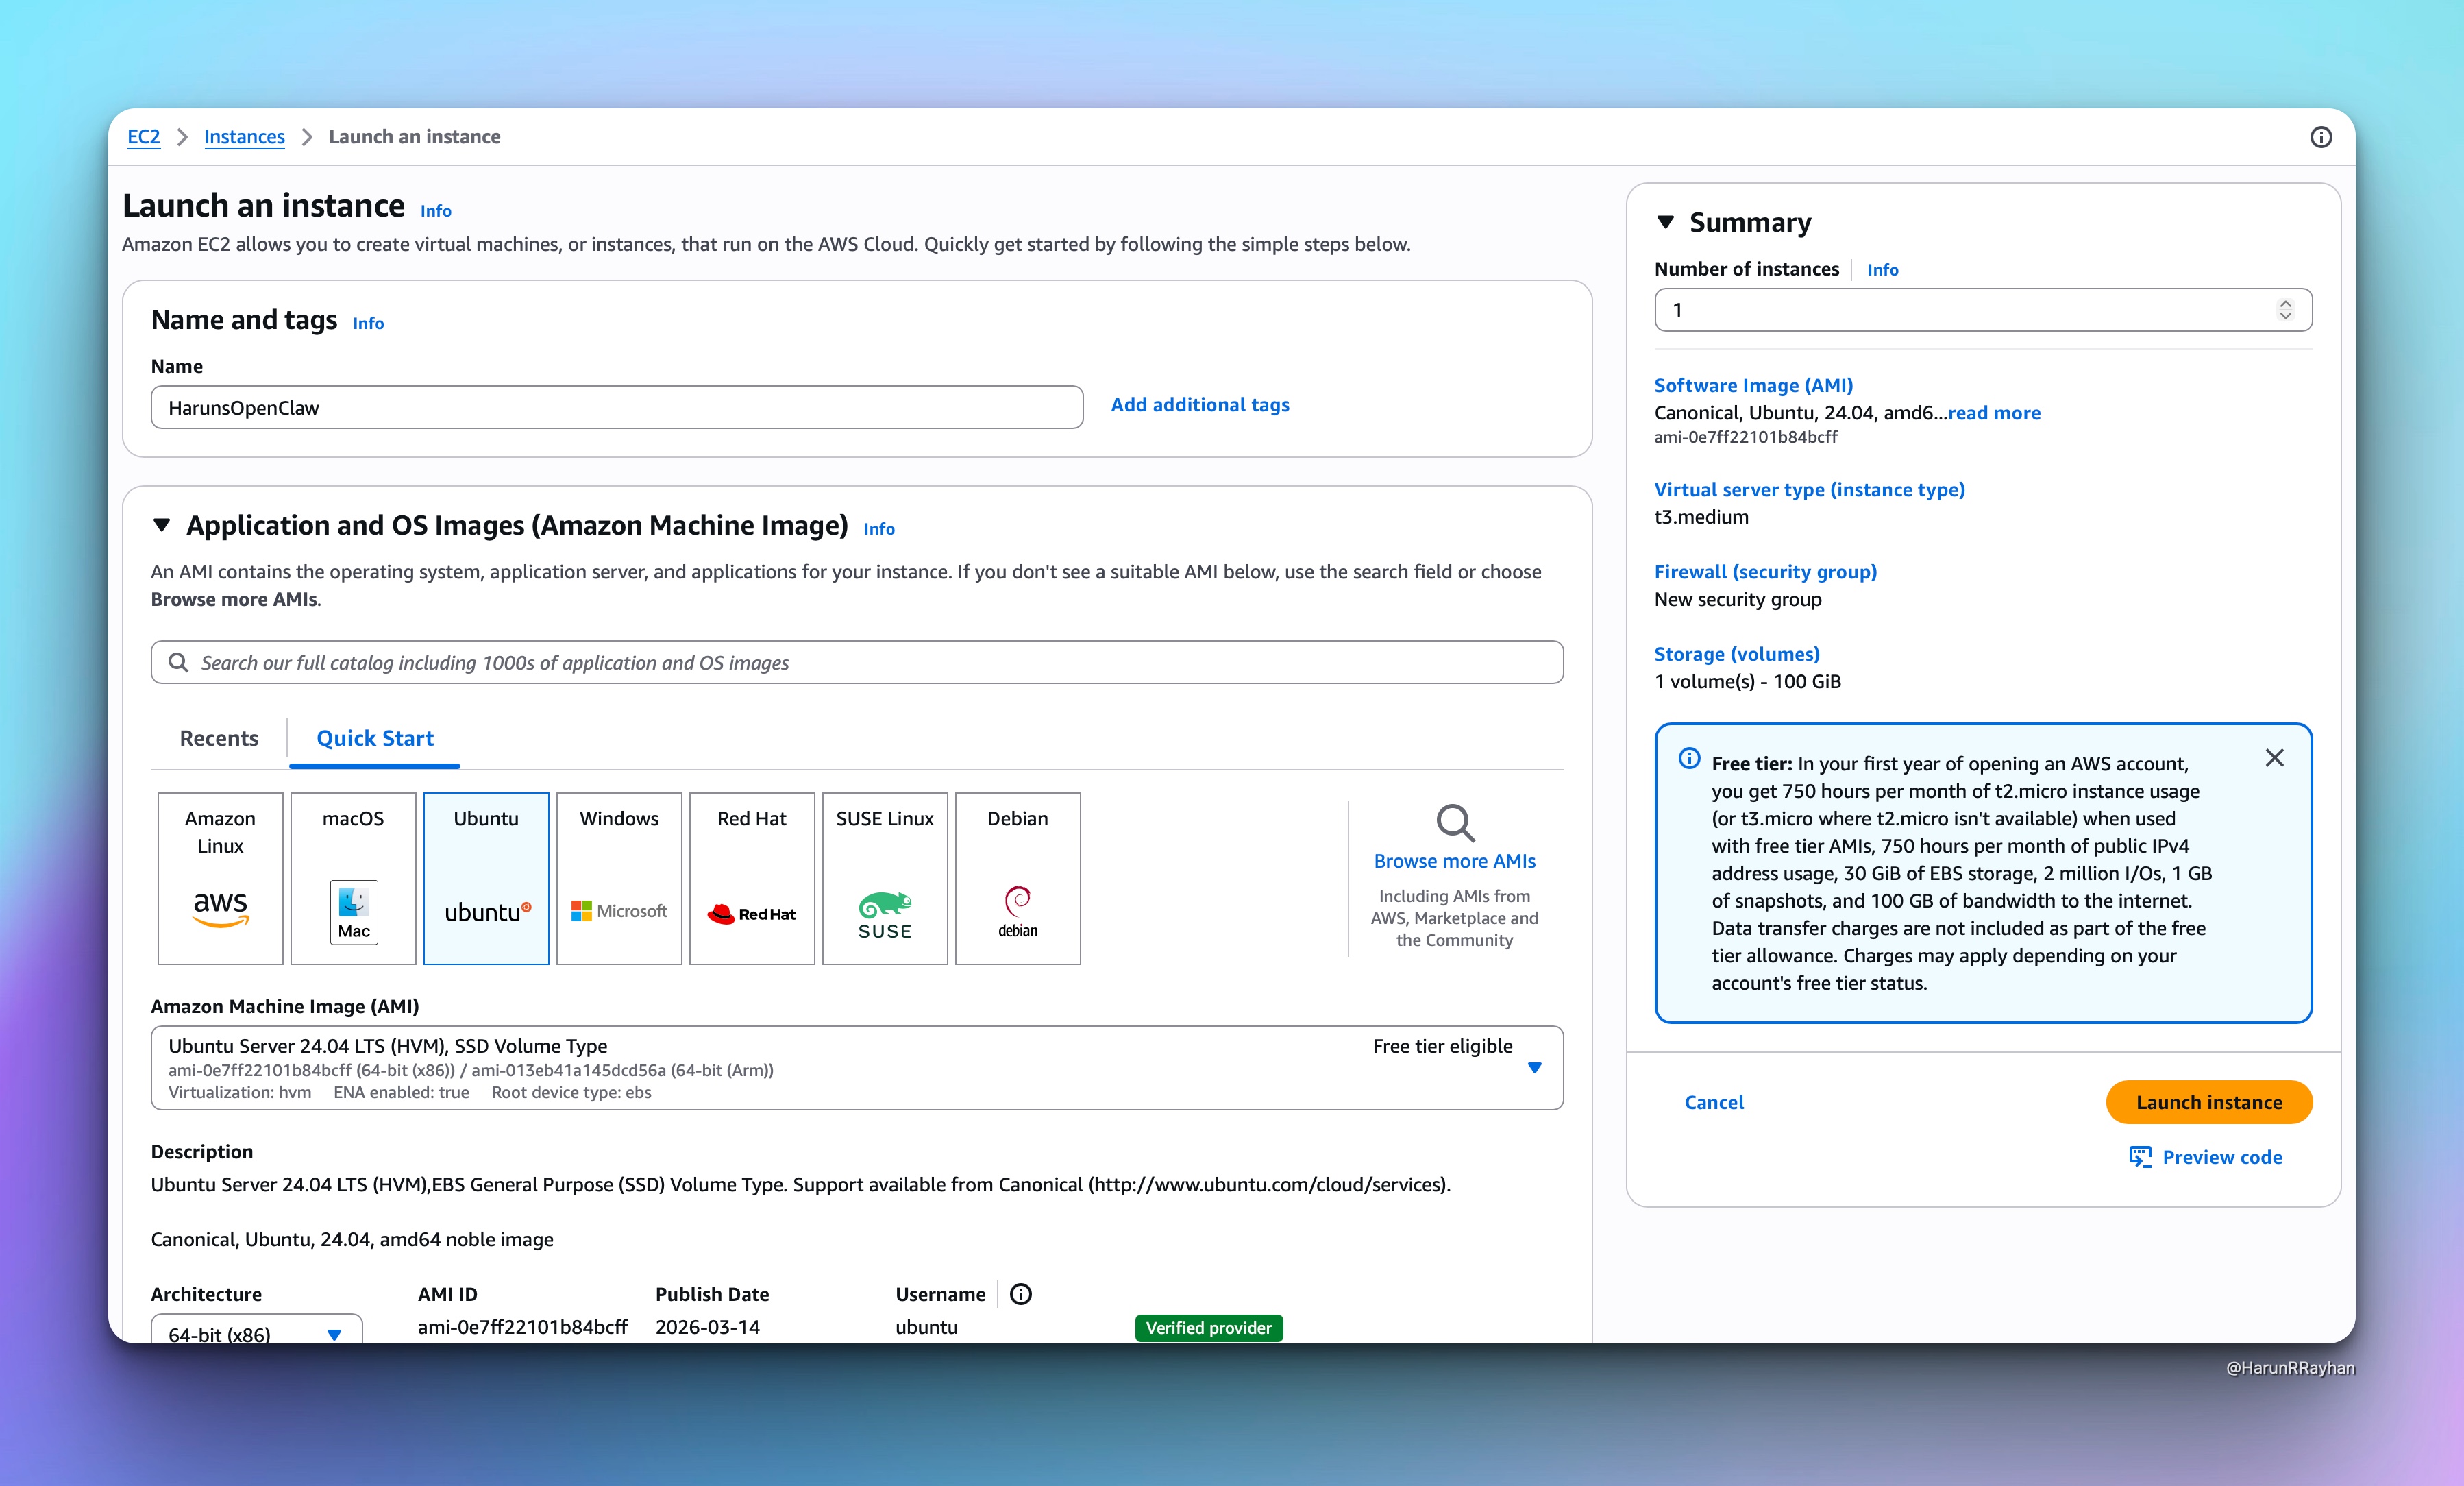Click the Username info circle icon

click(x=1020, y=1294)
